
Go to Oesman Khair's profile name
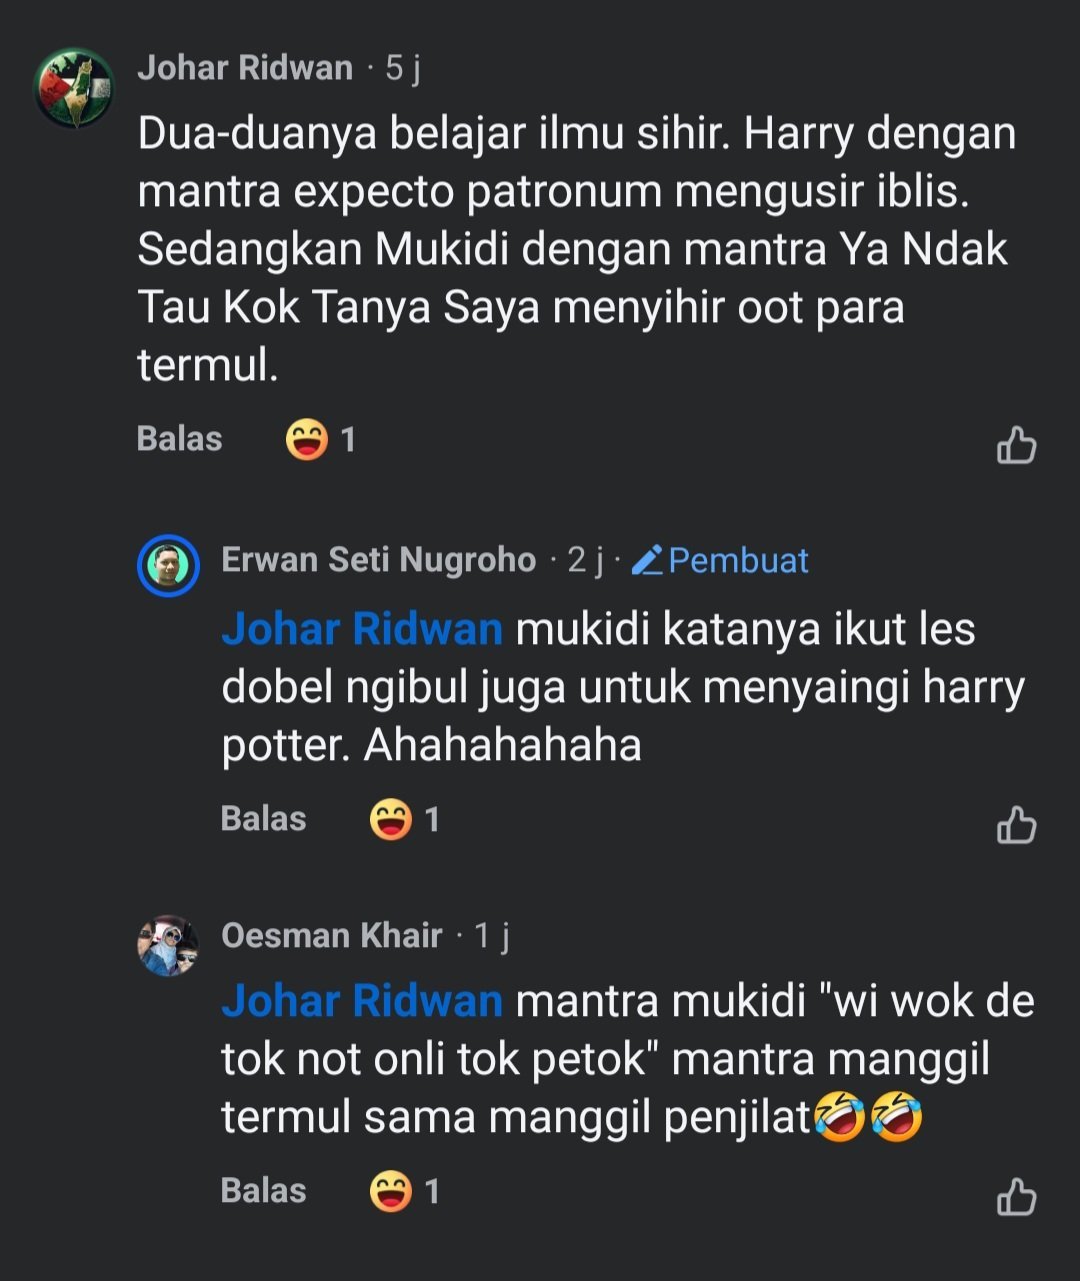pyautogui.click(x=331, y=936)
